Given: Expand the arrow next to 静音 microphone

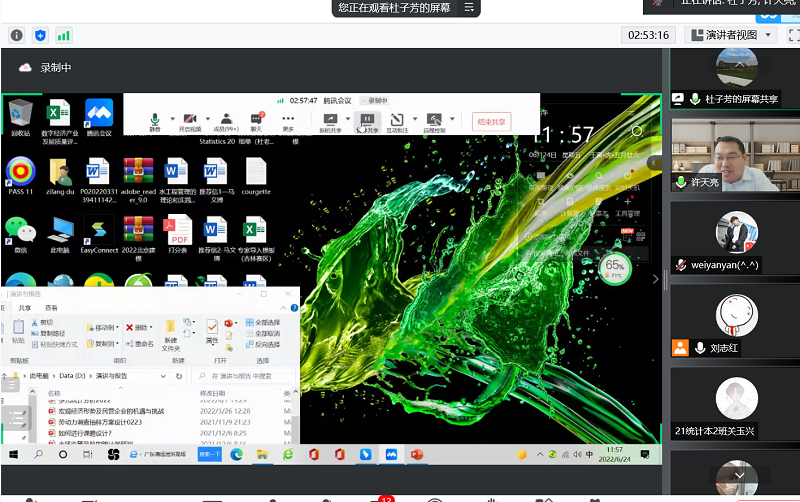Looking at the screenshot, I should tap(172, 119).
